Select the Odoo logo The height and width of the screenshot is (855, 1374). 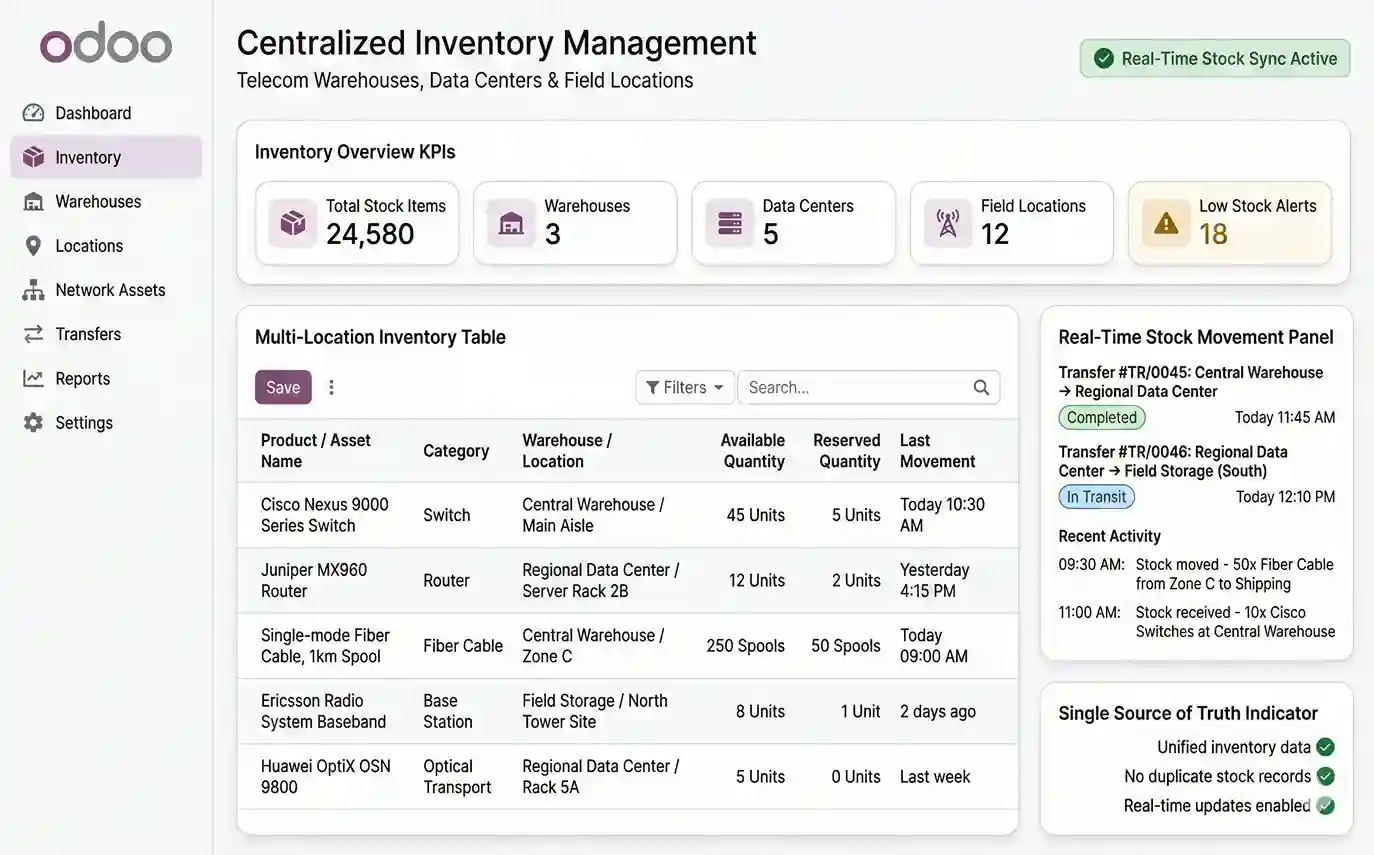pyautogui.click(x=106, y=43)
